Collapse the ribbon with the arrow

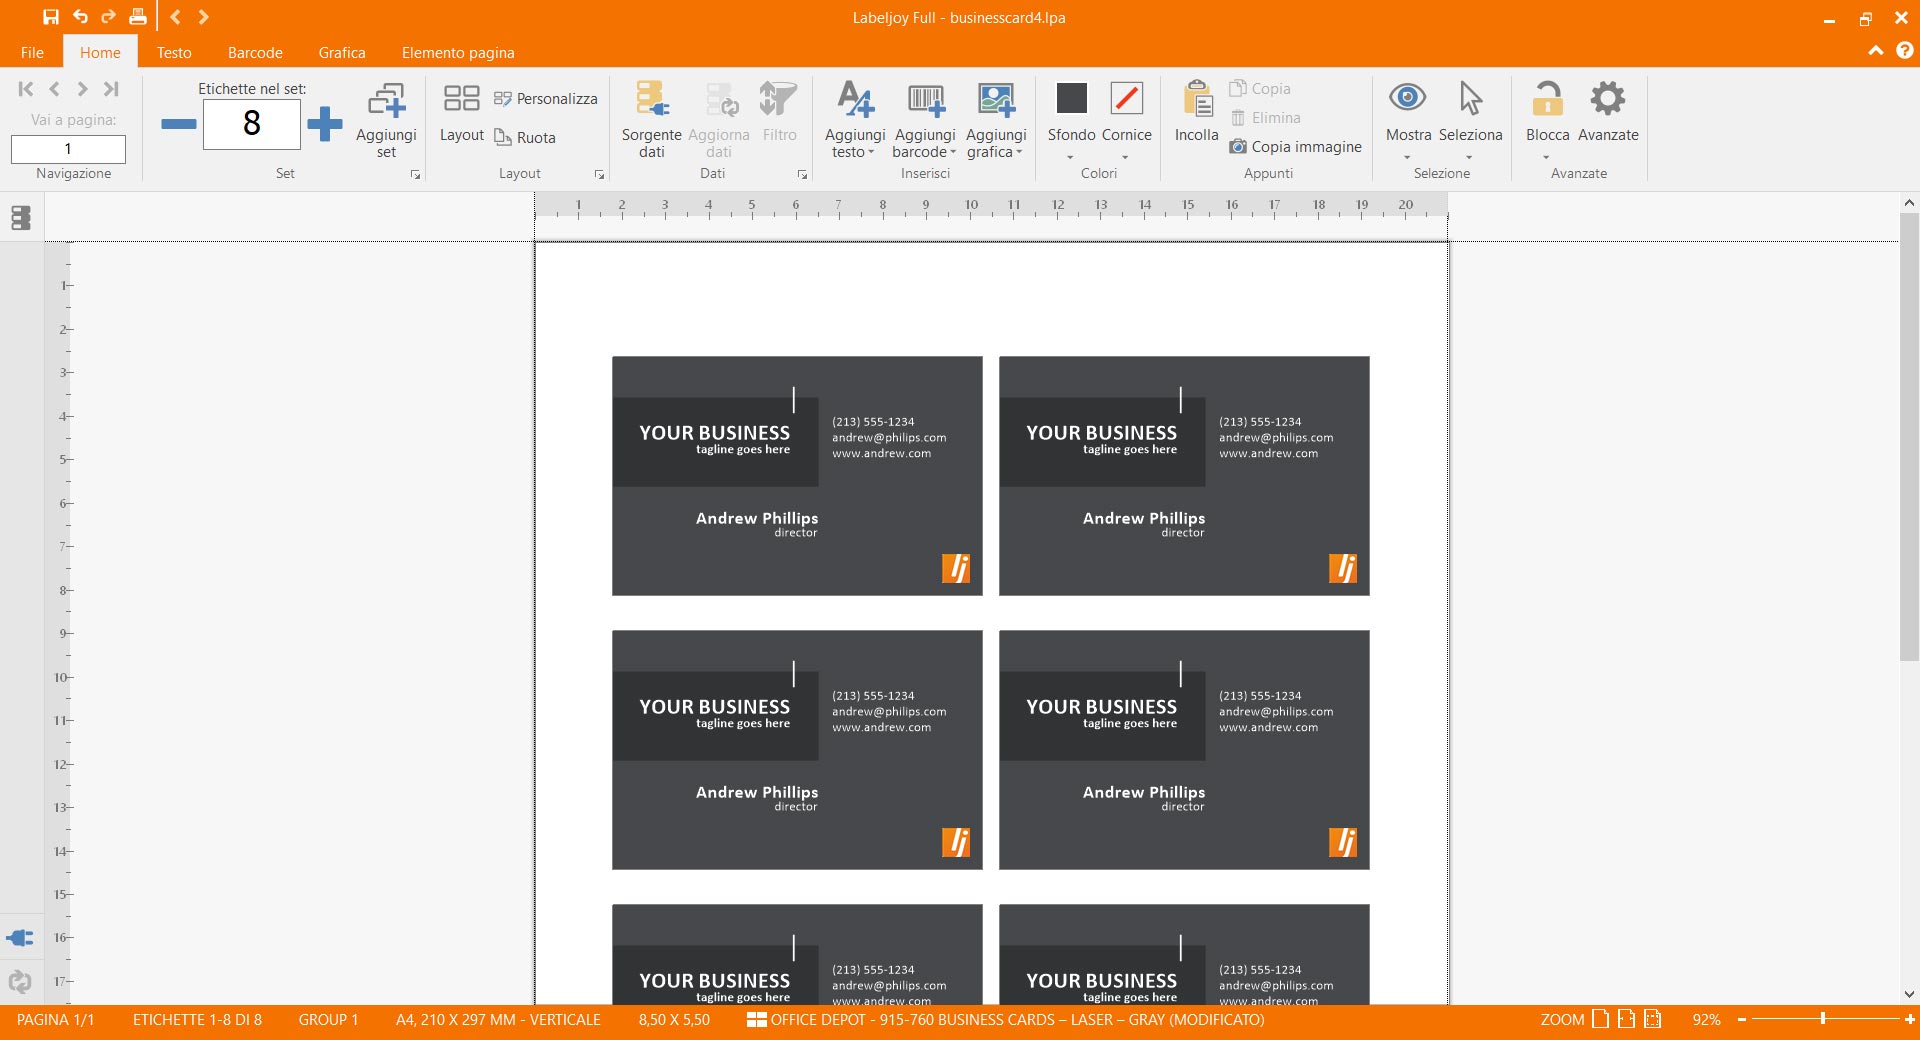1876,51
